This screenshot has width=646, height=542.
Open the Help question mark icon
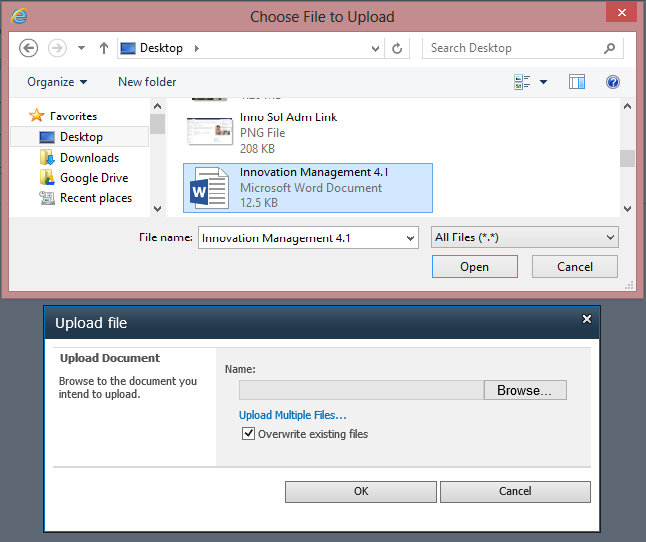point(613,82)
